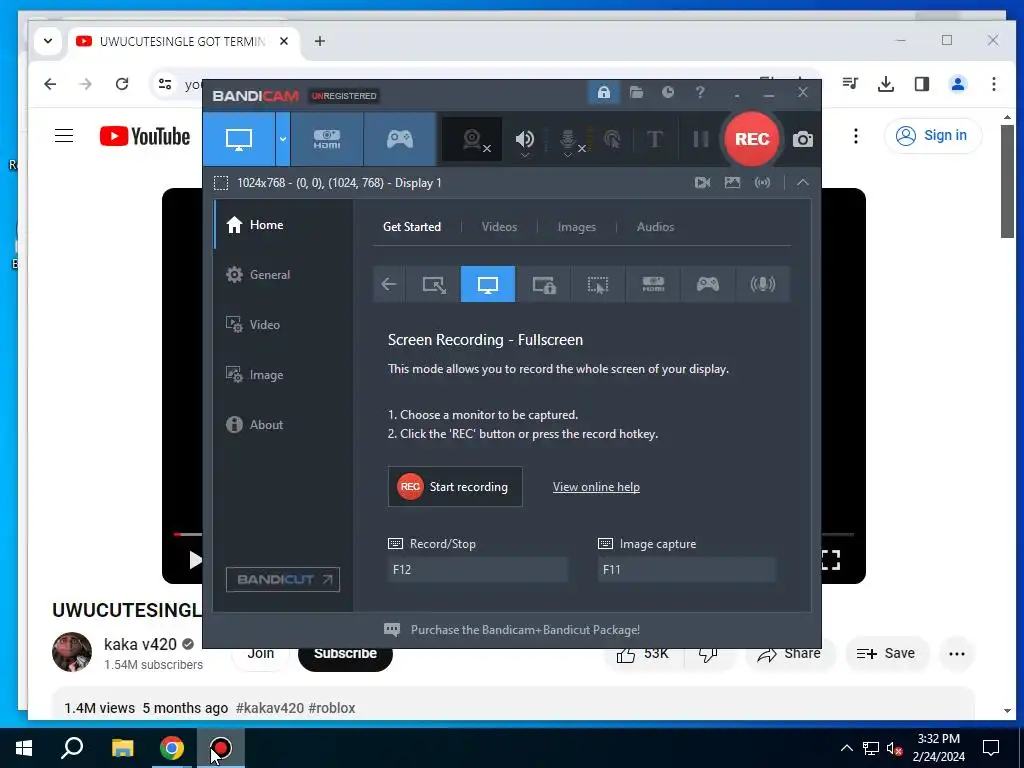Open YouTube hamburger menu in Chrome

[x=64, y=136]
